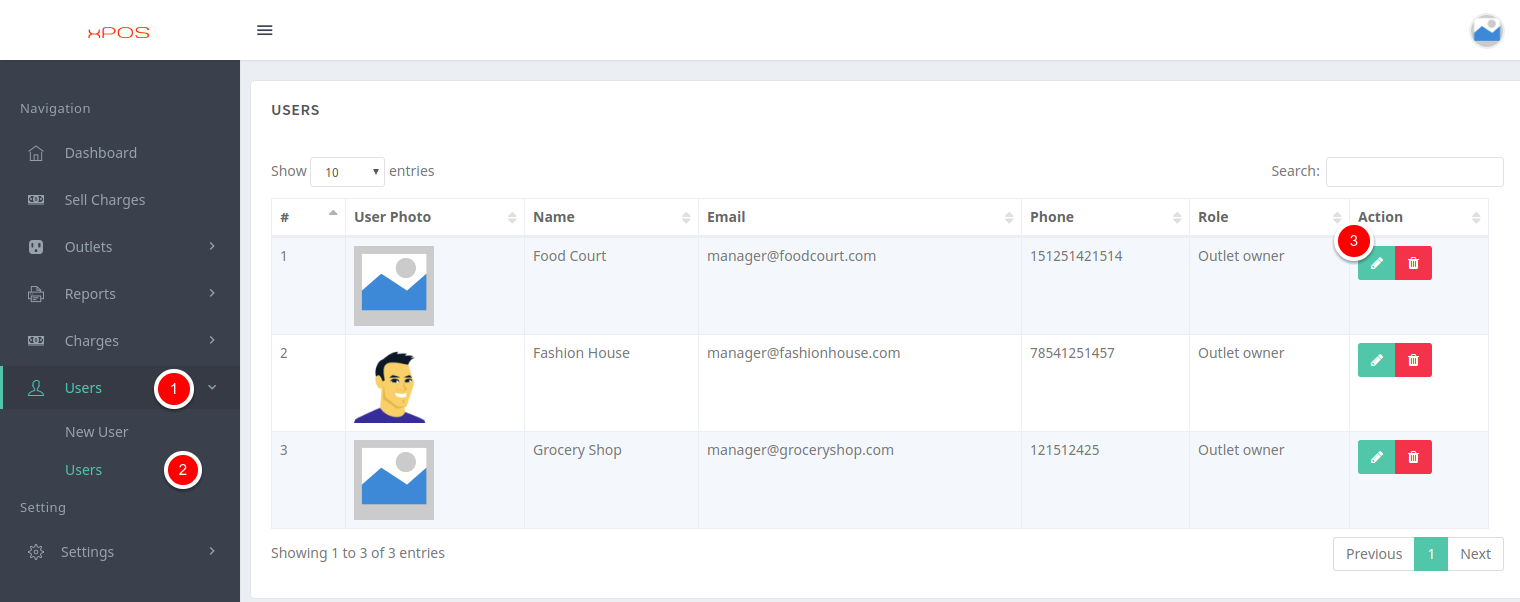Expand Settings submenu chevron
1520x602 pixels.
click(212, 551)
